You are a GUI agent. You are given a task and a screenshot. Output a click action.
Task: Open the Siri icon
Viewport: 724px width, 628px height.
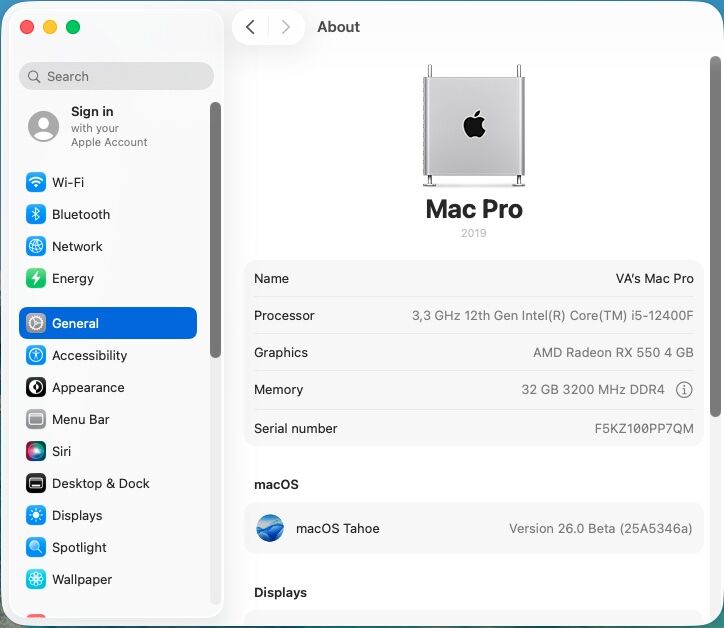click(36, 451)
